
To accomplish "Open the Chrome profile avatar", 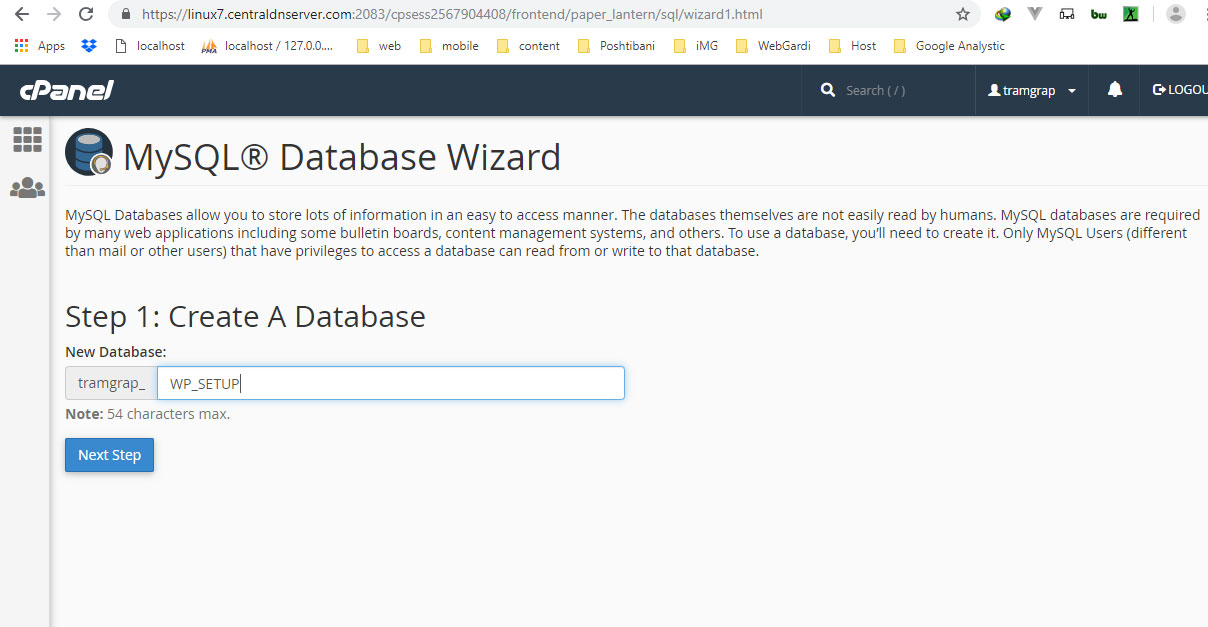I will point(1176,14).
